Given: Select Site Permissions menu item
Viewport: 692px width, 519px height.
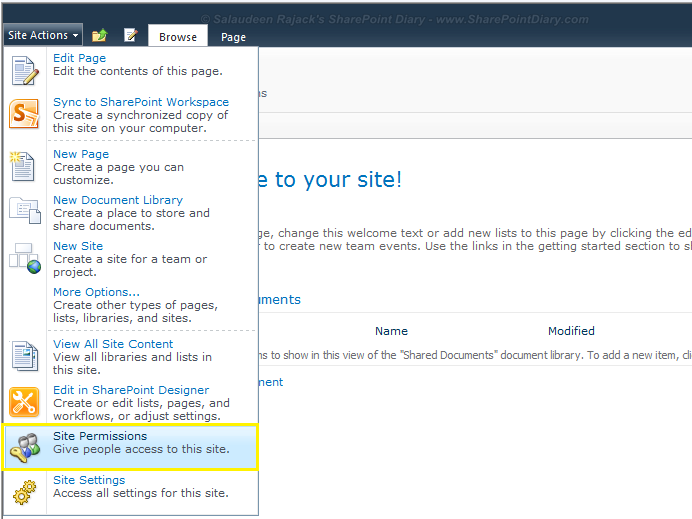Looking at the screenshot, I should [131, 447].
